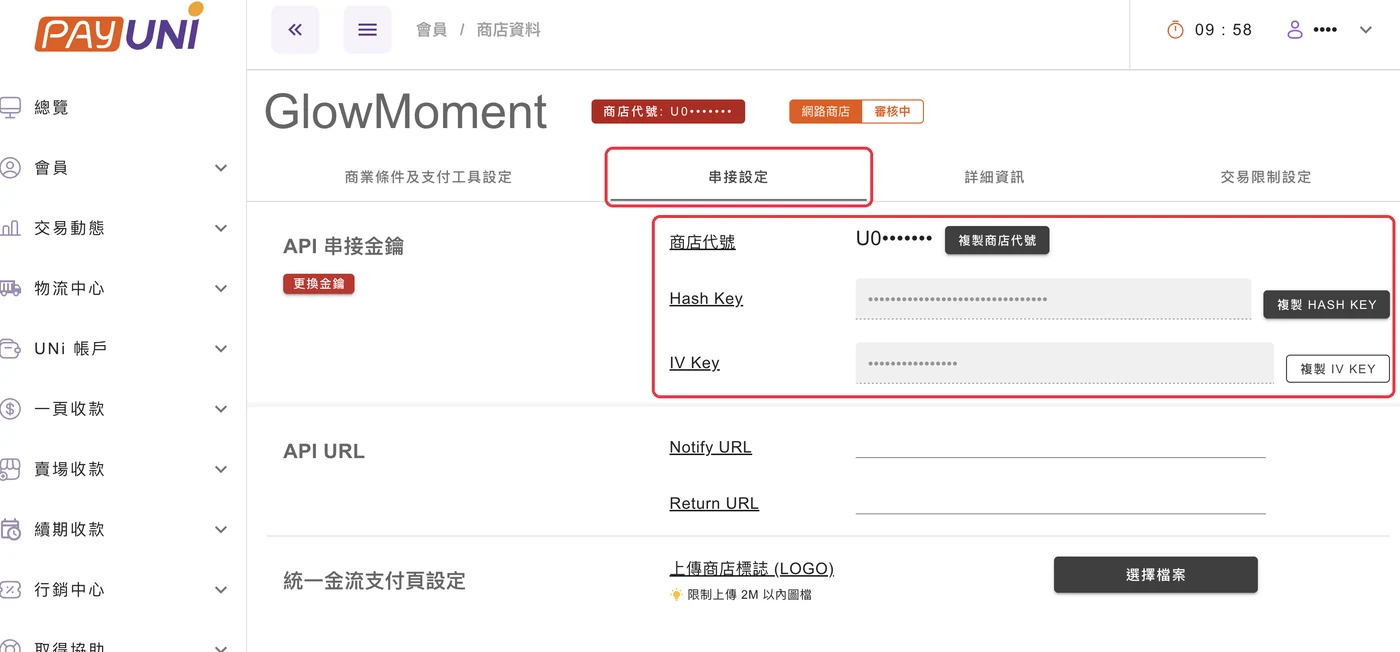Expand the 交易動態 menu chevron

coord(221,228)
